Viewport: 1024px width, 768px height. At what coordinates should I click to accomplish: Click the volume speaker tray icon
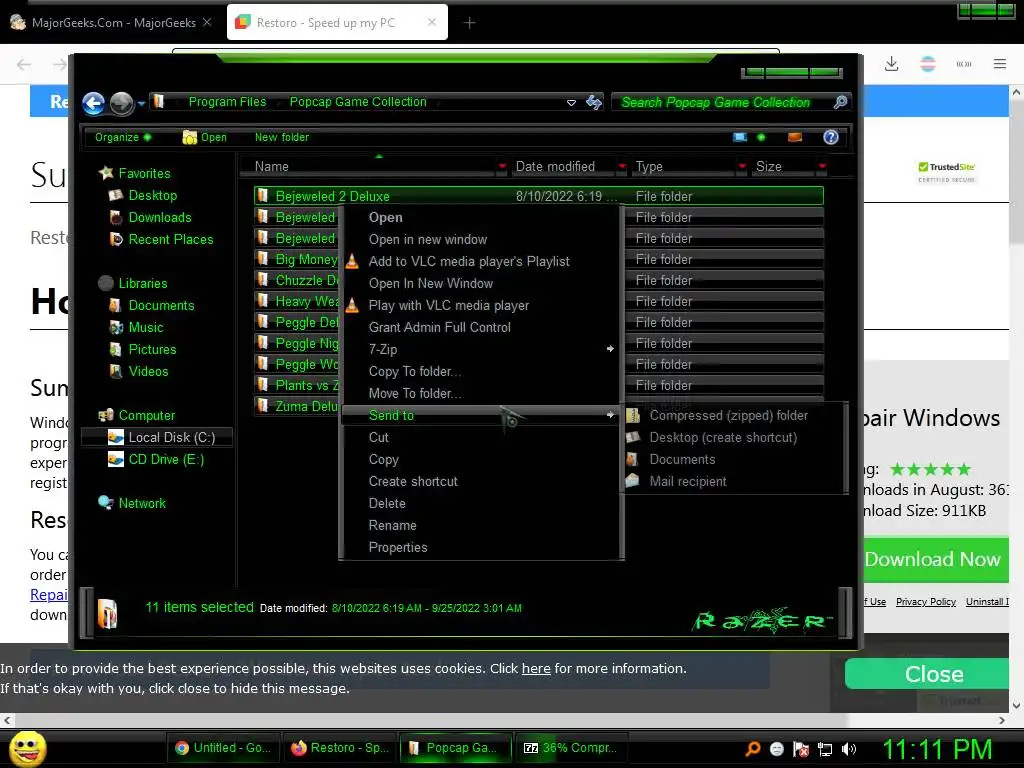coord(849,749)
